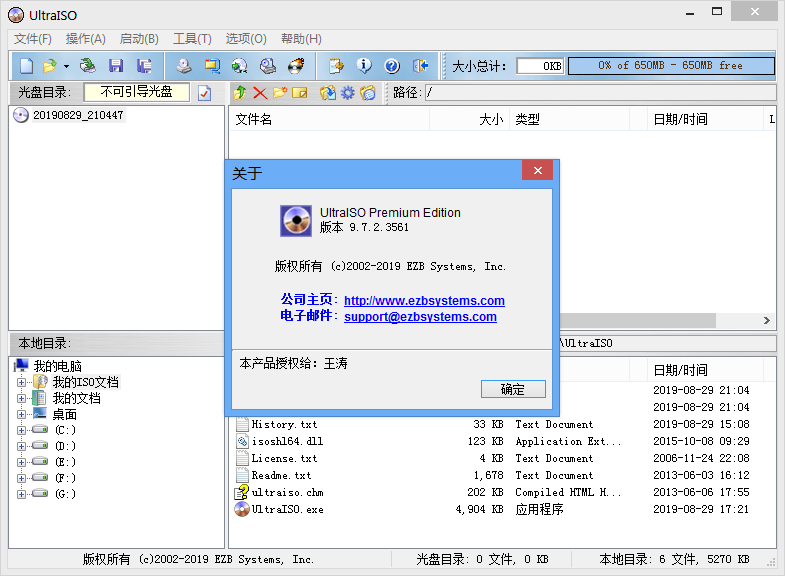The width and height of the screenshot is (785, 576).
Task: Click the New blank document toolbar icon
Action: pos(27,66)
